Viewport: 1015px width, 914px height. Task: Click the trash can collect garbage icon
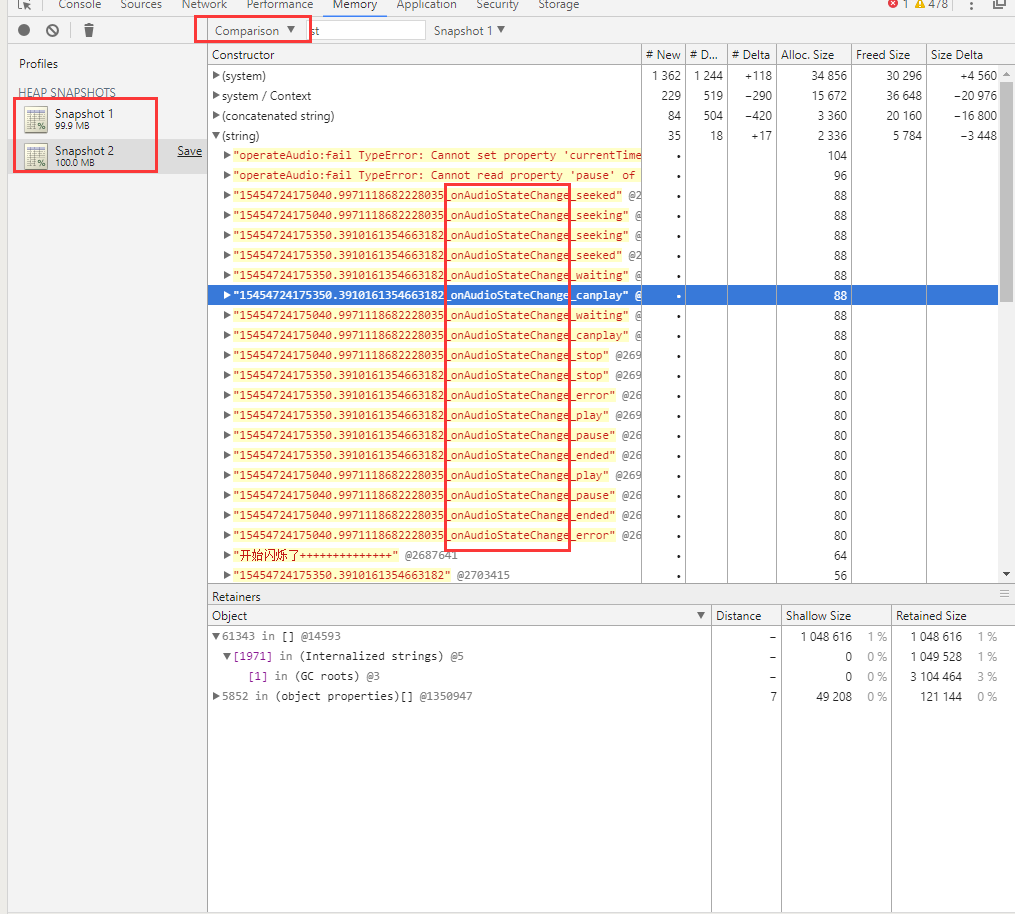89,30
